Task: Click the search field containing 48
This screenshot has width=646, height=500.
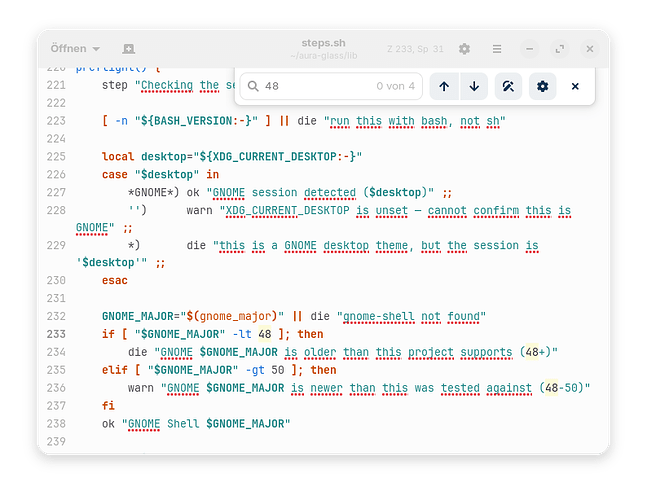Action: [331, 86]
